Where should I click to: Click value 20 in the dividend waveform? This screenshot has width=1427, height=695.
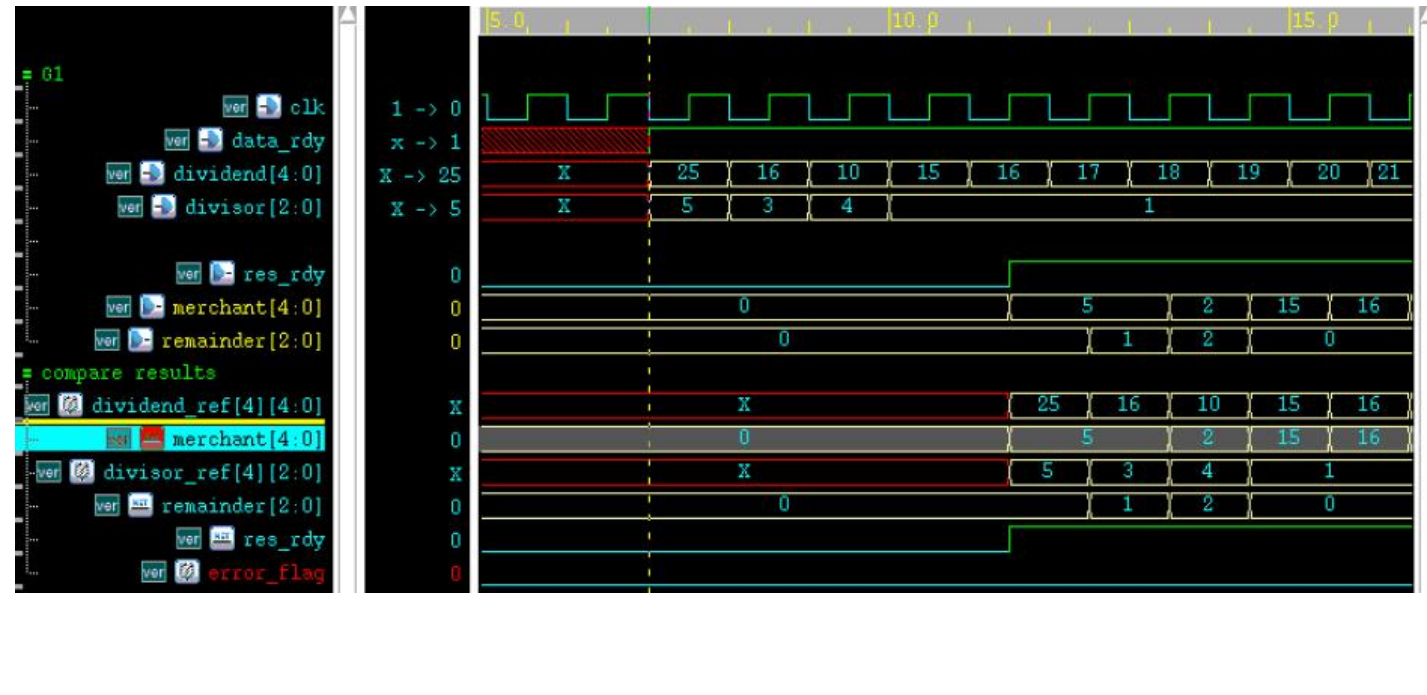point(1328,172)
